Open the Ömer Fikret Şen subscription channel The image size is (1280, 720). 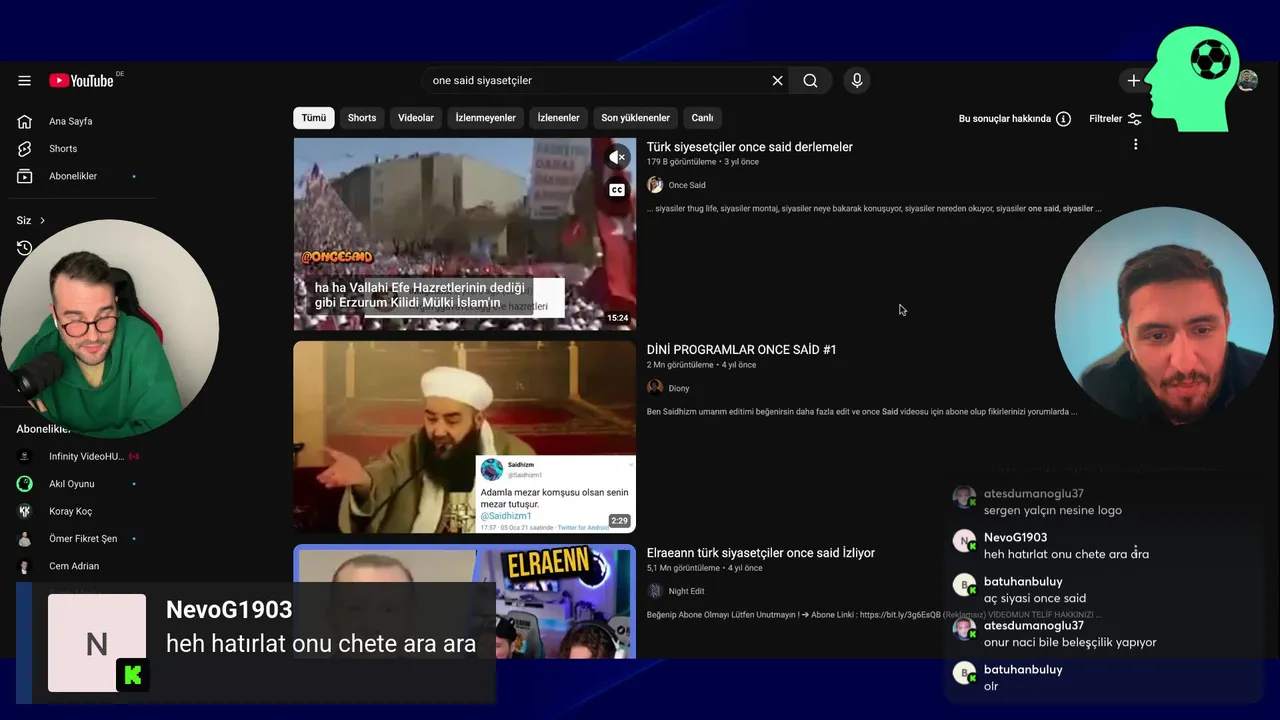(x=82, y=538)
